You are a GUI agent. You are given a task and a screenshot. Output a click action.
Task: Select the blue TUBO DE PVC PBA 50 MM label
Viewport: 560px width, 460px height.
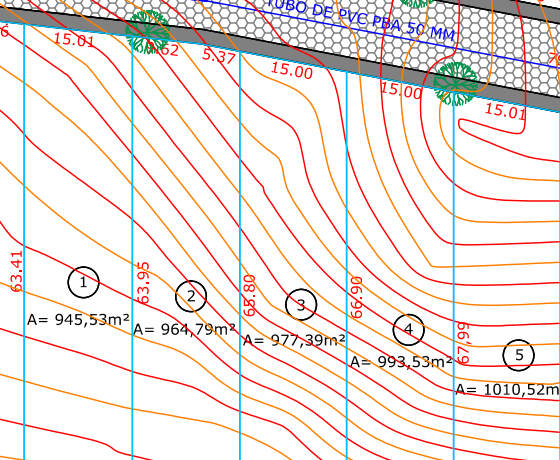coord(361,20)
